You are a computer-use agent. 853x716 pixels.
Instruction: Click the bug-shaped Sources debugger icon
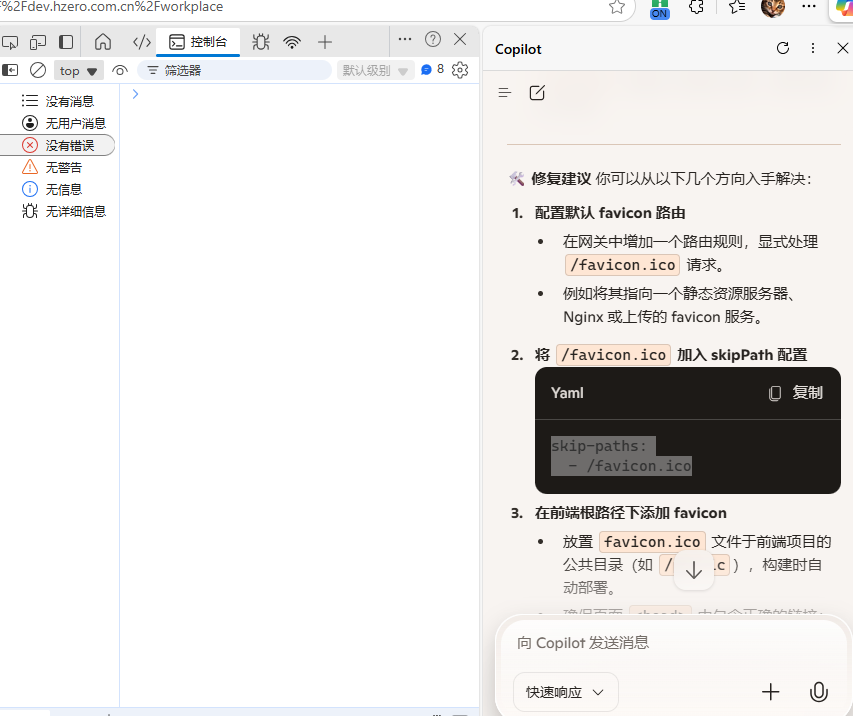(x=261, y=42)
